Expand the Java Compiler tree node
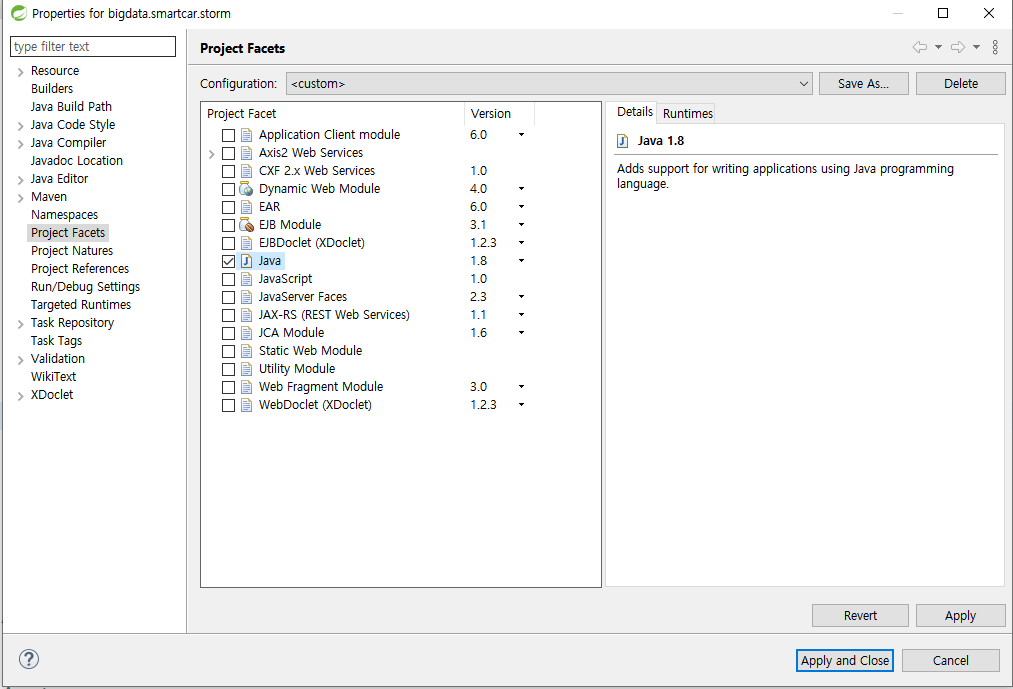1013x689 pixels. (x=21, y=143)
